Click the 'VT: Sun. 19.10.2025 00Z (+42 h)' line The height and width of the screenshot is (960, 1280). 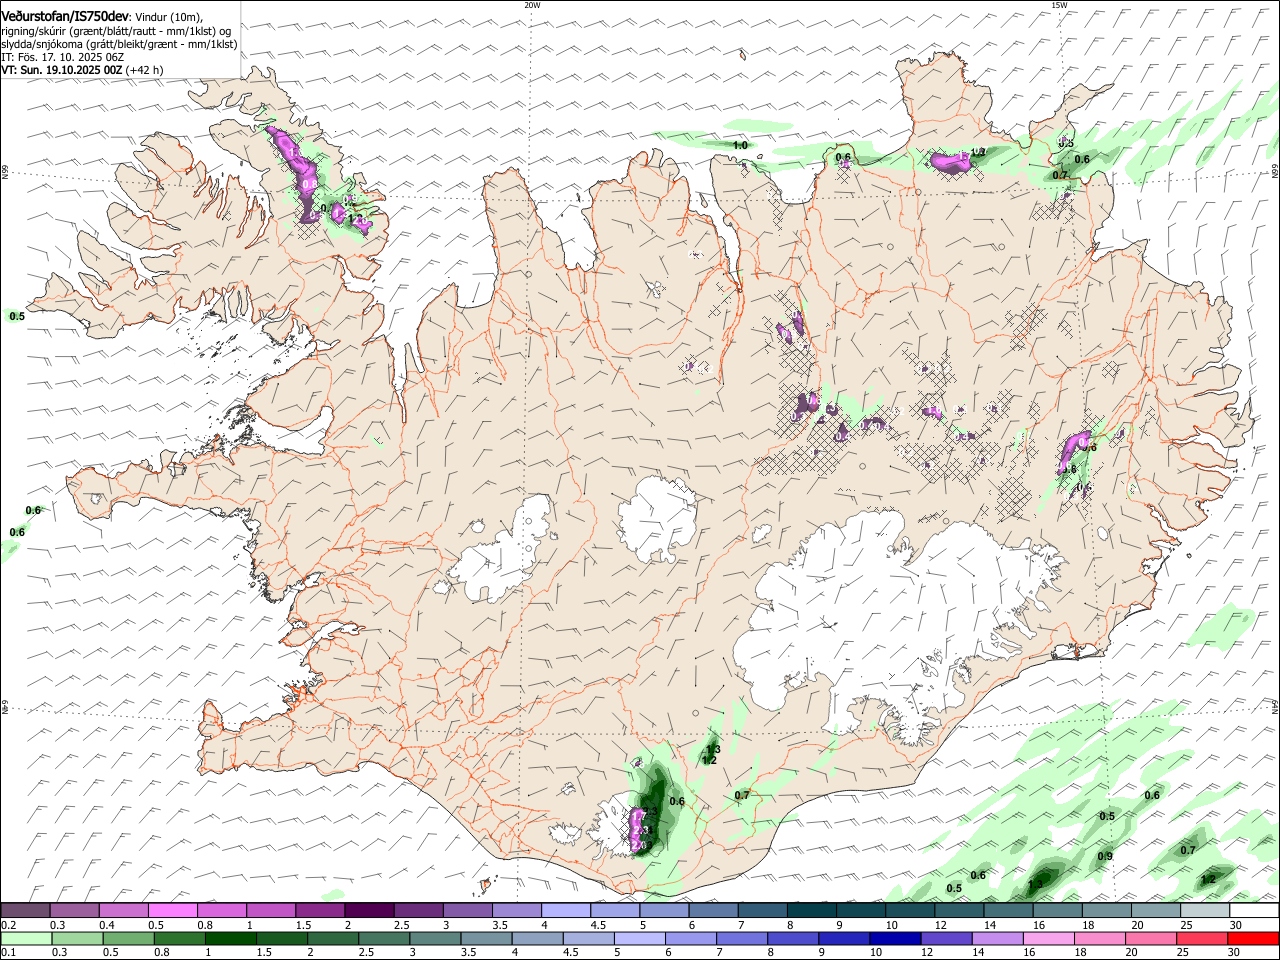click(82, 70)
